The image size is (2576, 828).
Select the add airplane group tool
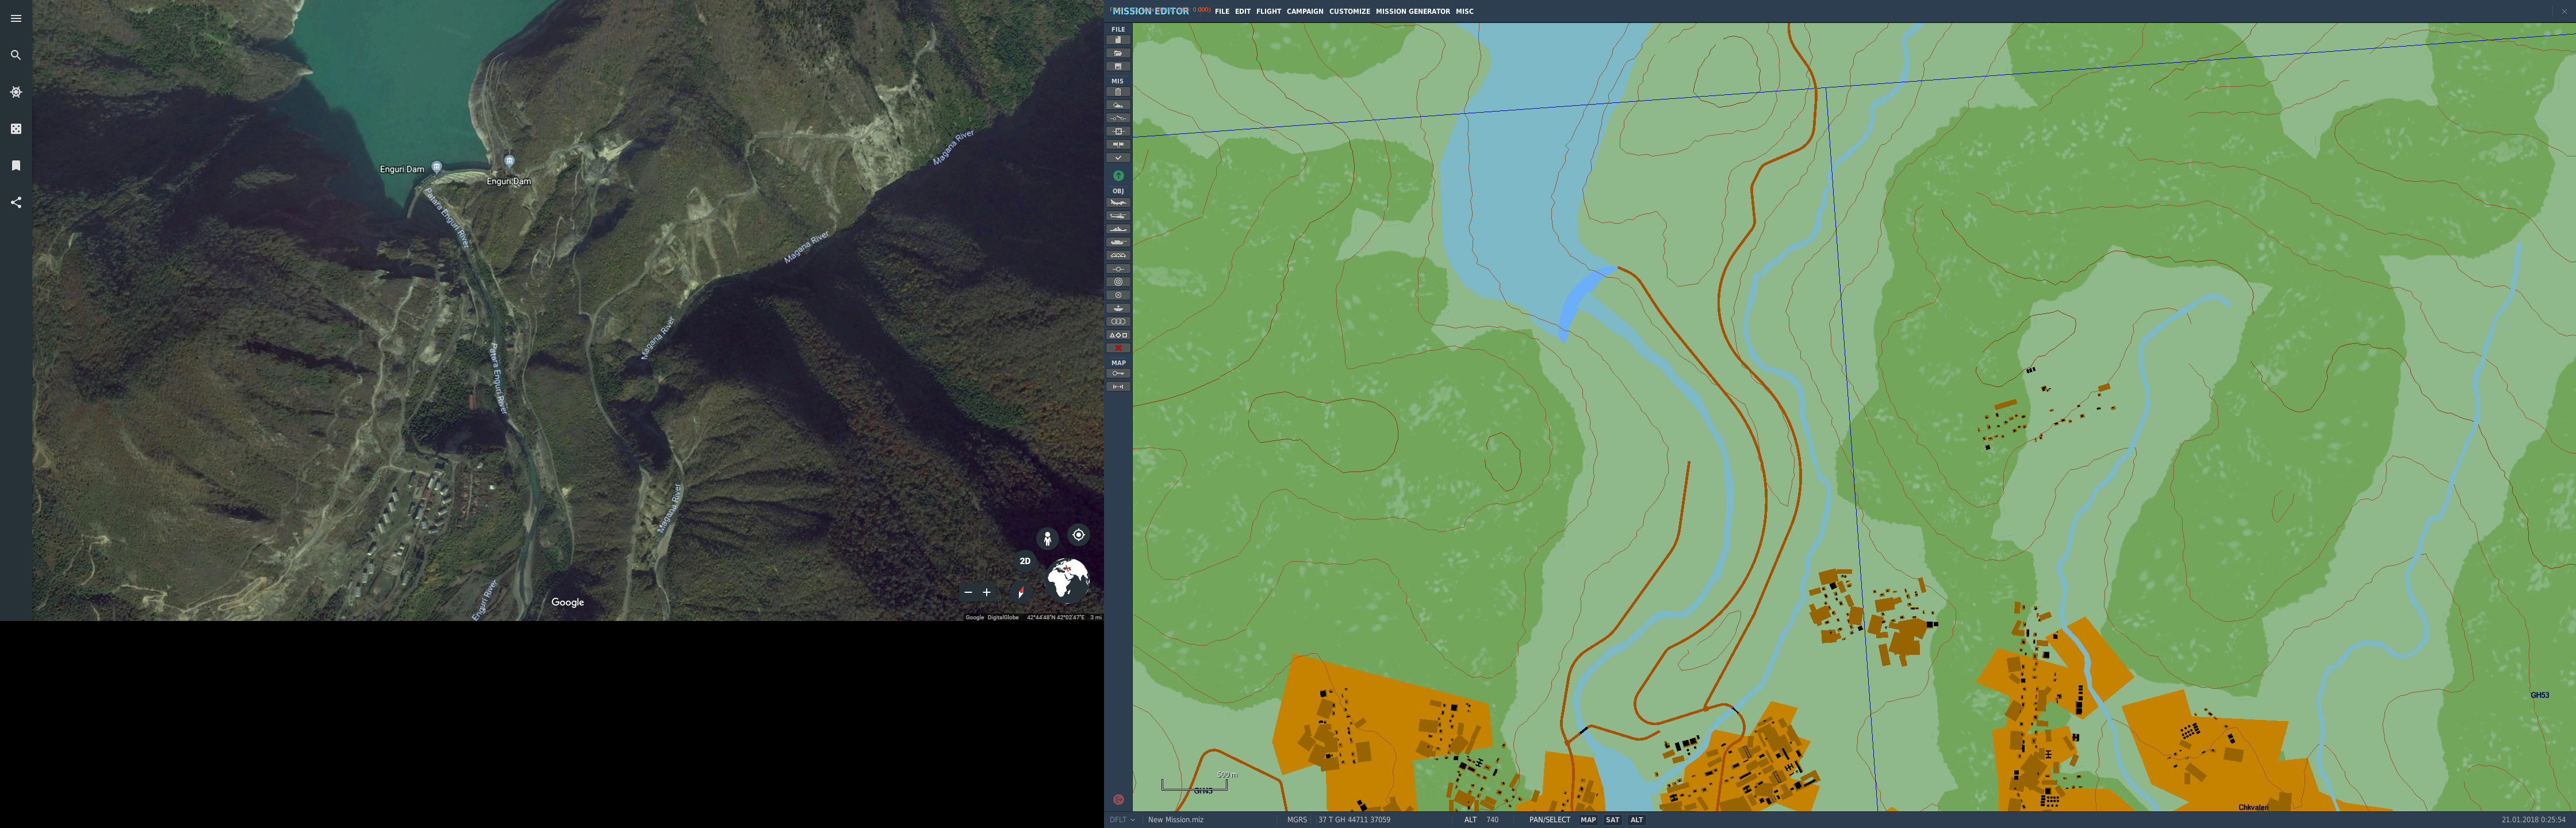[1118, 203]
